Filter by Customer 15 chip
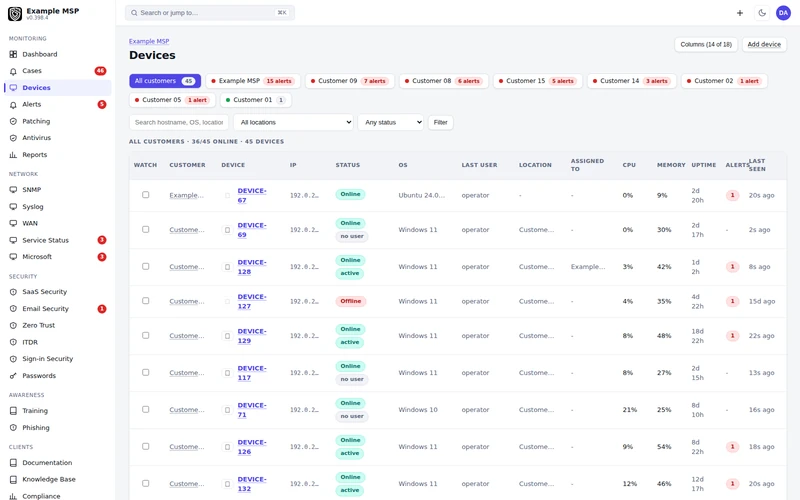The width and height of the screenshot is (800, 500). (538, 81)
